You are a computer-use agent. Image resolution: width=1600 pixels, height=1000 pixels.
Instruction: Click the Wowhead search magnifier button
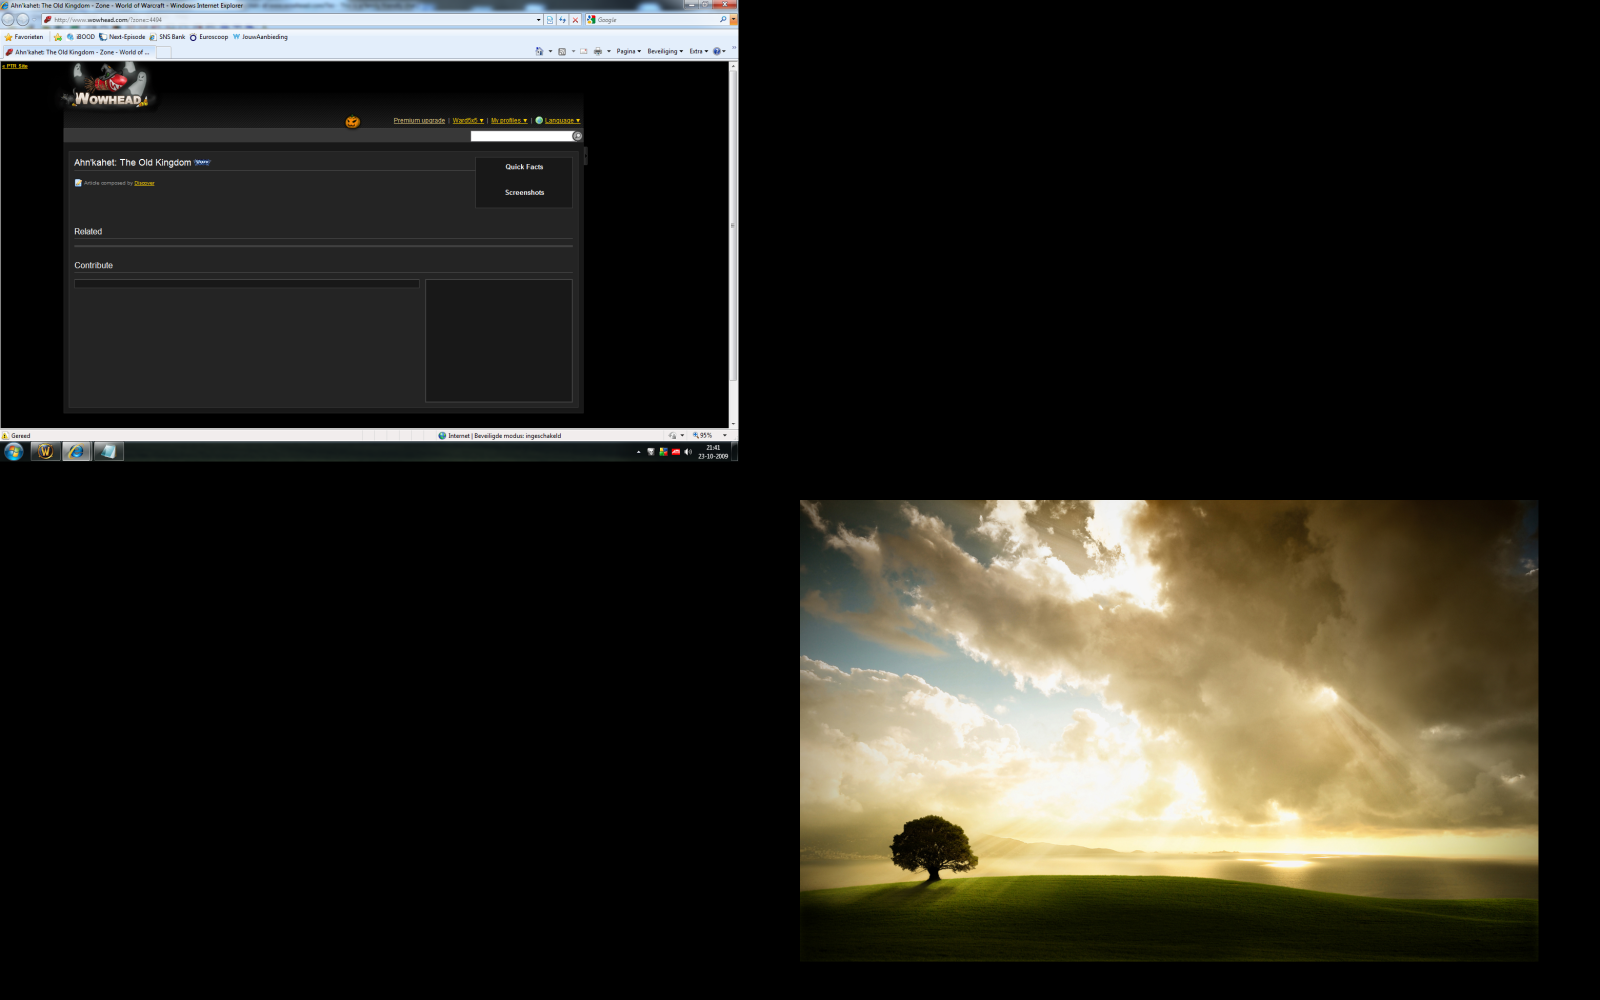pyautogui.click(x=577, y=136)
